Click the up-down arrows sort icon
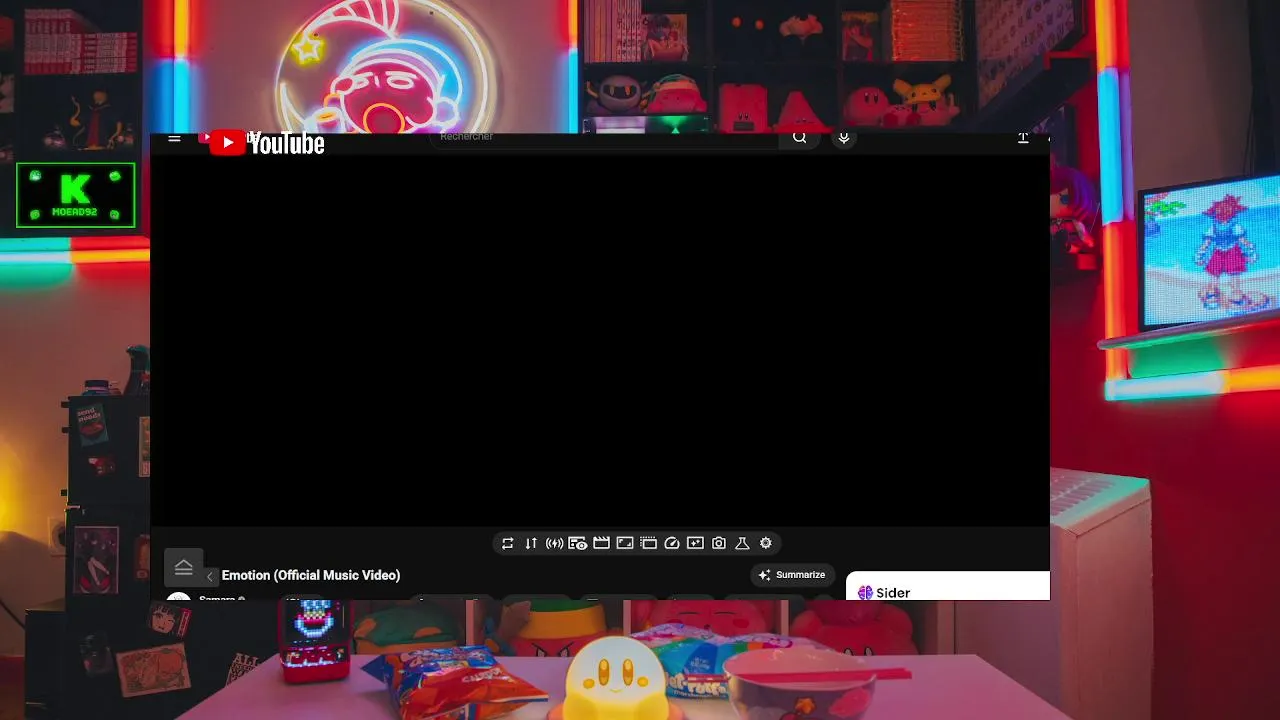Viewport: 1280px width, 720px height. pyautogui.click(x=531, y=543)
